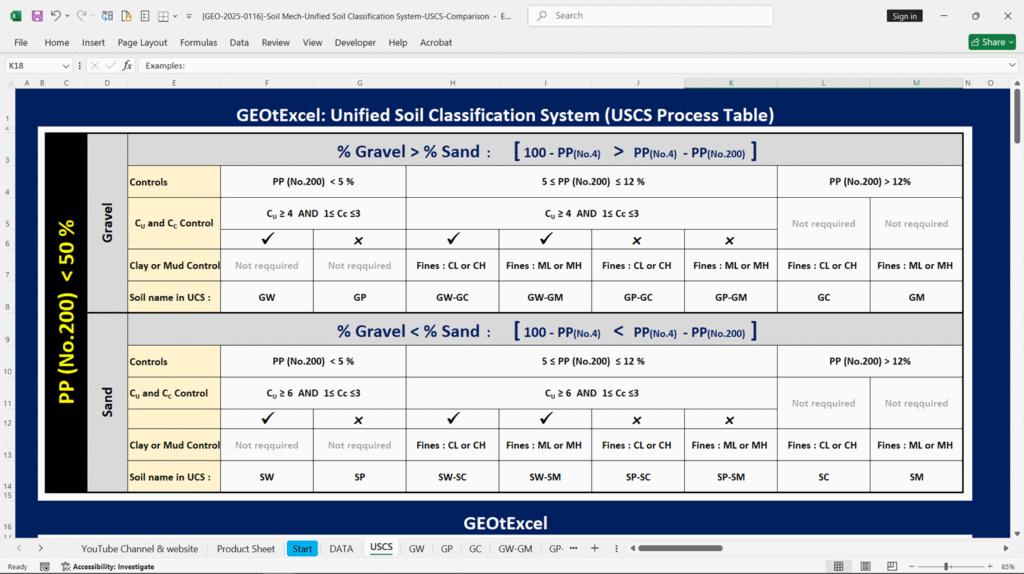1024x574 pixels.
Task: Click the GW-GC soil name cell
Action: [x=452, y=297]
